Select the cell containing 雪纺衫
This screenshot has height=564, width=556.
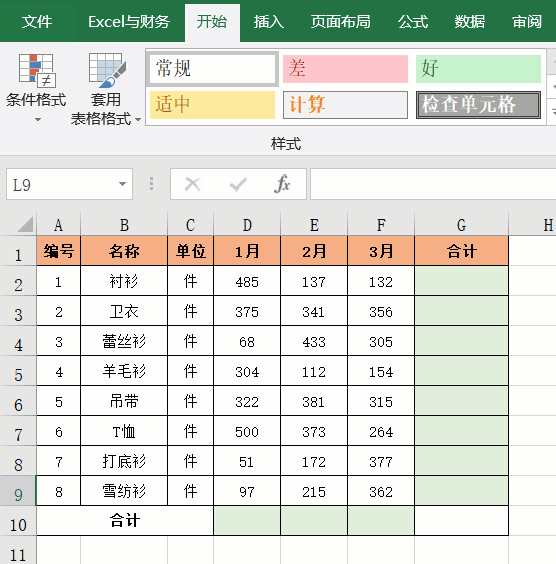pyautogui.click(x=124, y=491)
